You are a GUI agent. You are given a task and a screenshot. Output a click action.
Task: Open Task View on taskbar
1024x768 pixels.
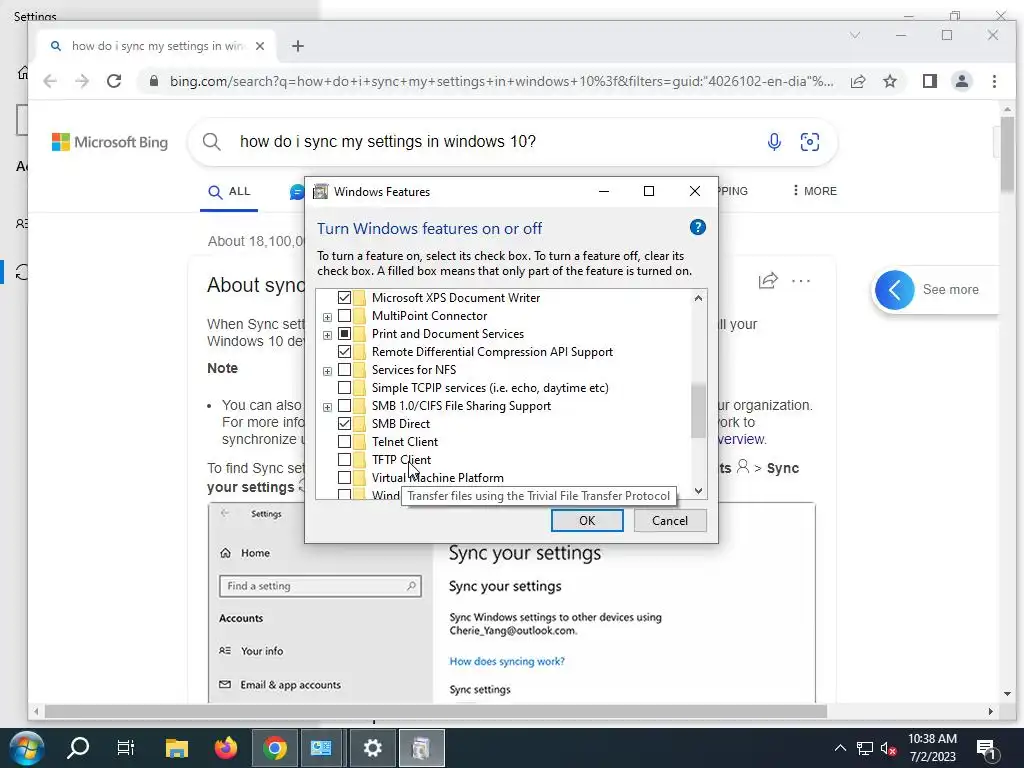point(125,748)
